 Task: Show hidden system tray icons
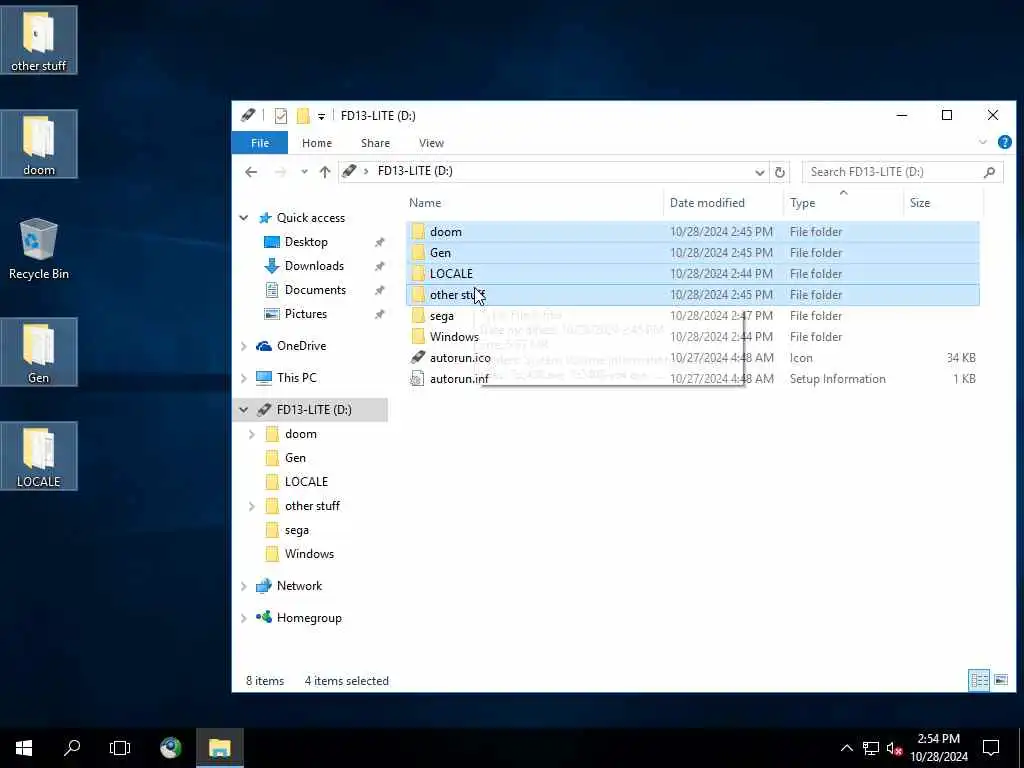pyautogui.click(x=846, y=748)
